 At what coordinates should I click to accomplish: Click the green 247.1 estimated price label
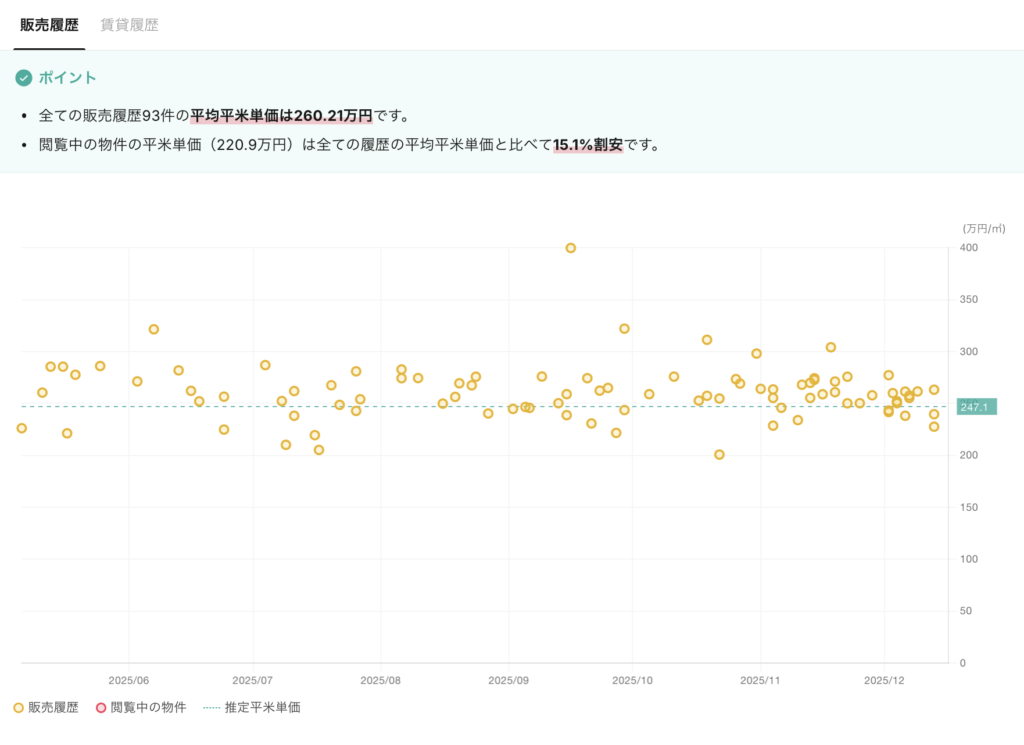click(x=973, y=407)
